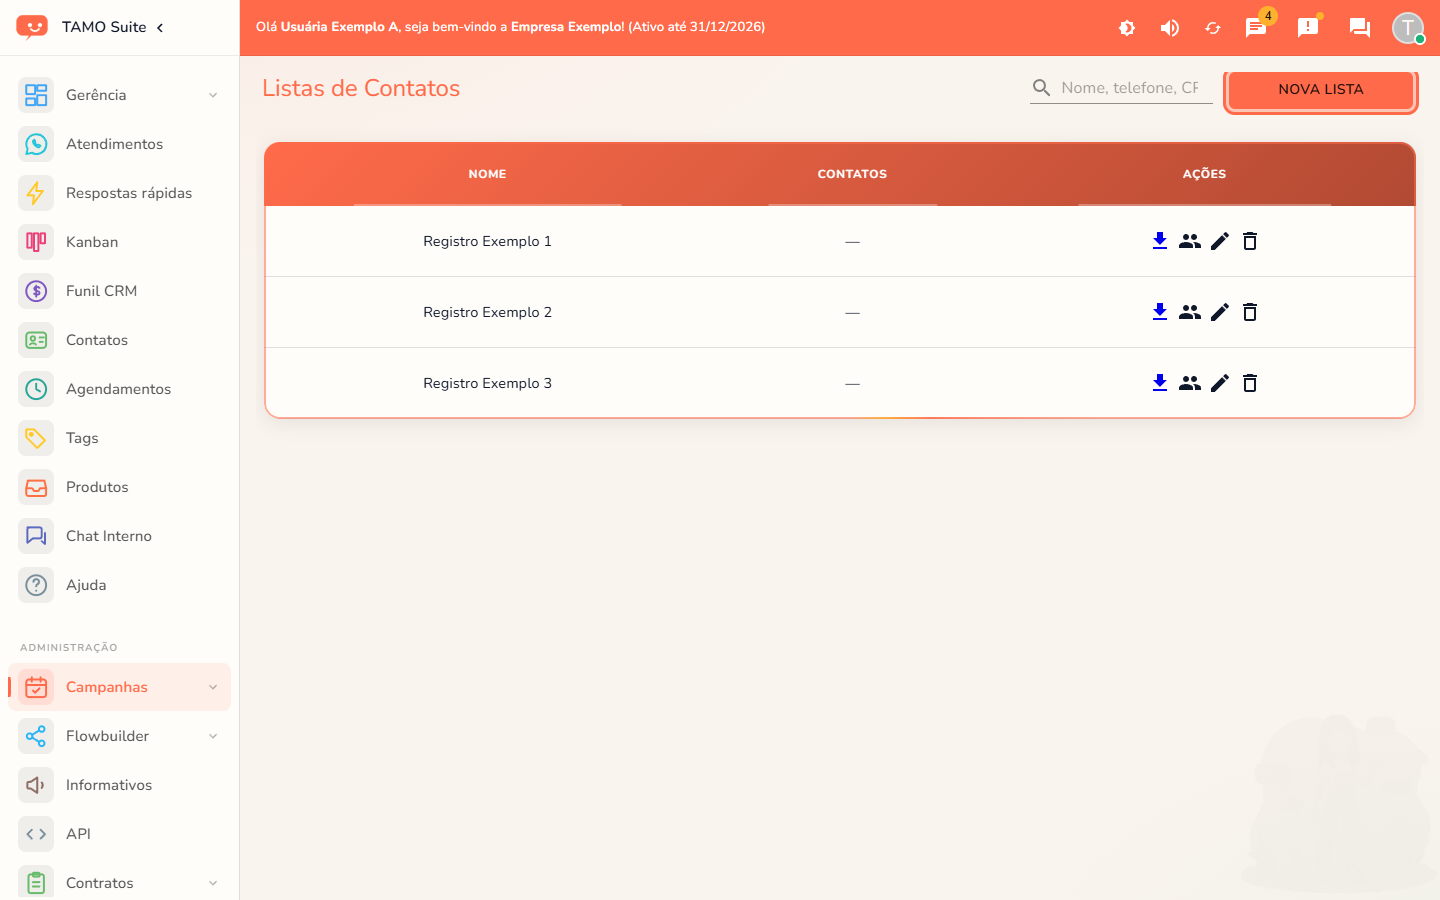Open the internal chat bubbles icon in header
The image size is (1440, 900).
[1360, 28]
